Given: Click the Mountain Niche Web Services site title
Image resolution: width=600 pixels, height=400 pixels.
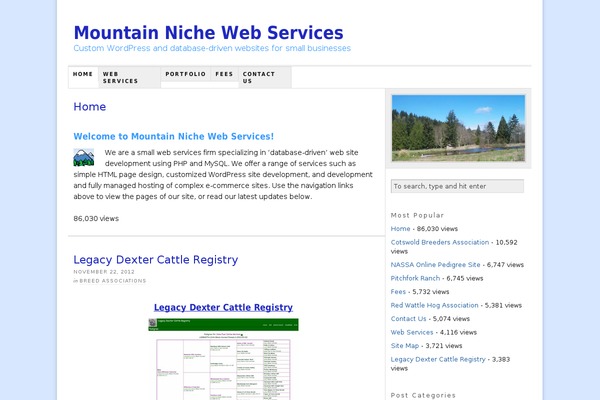Looking at the screenshot, I should 208,33.
